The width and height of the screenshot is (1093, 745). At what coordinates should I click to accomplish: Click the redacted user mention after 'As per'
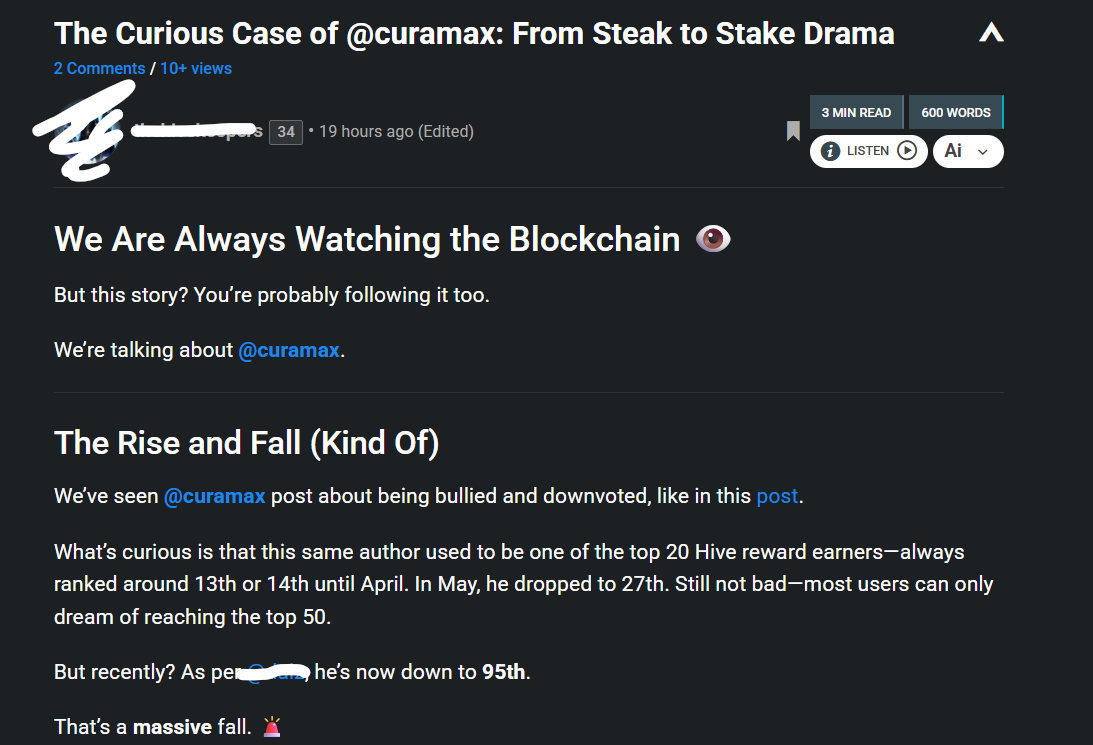pos(273,672)
